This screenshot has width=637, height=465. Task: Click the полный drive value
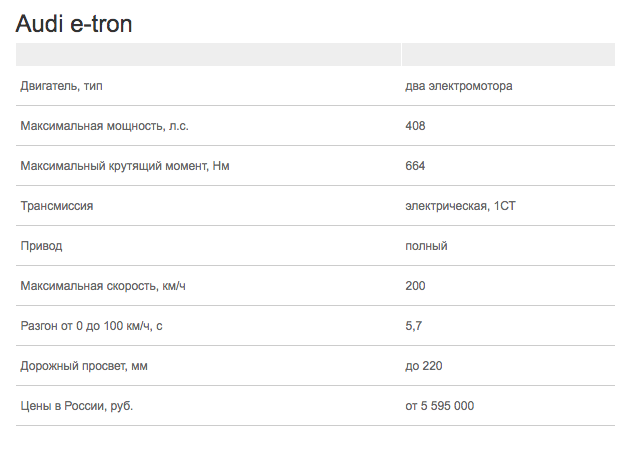tap(426, 246)
